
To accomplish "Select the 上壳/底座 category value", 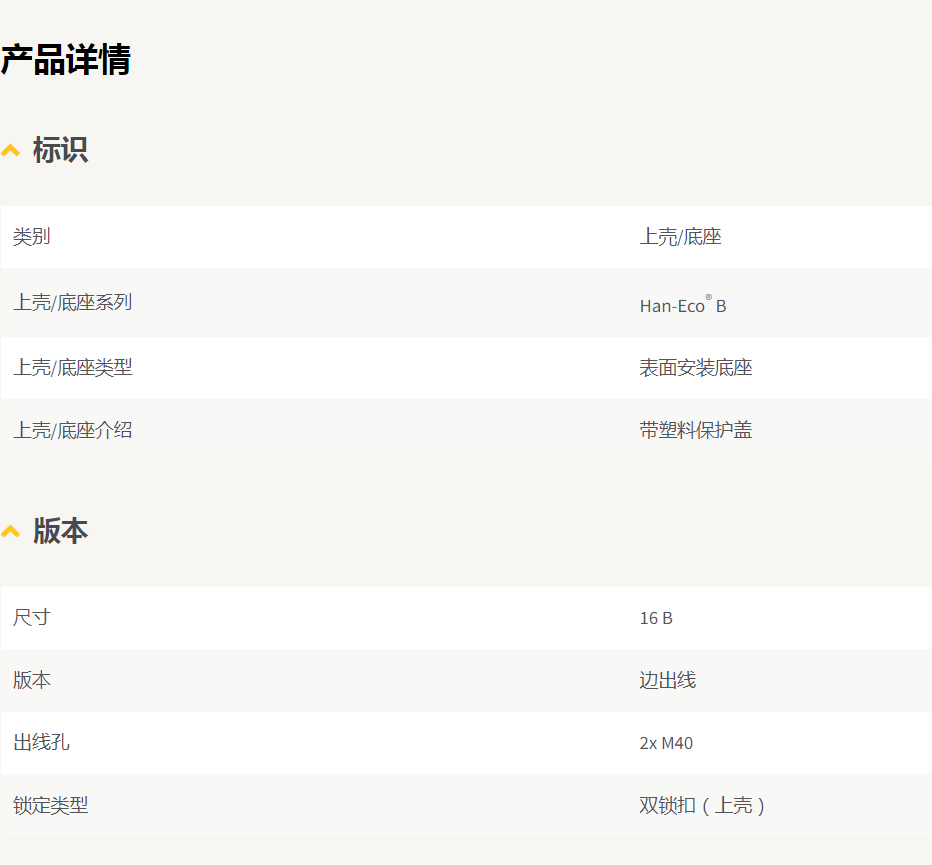I will (x=681, y=237).
